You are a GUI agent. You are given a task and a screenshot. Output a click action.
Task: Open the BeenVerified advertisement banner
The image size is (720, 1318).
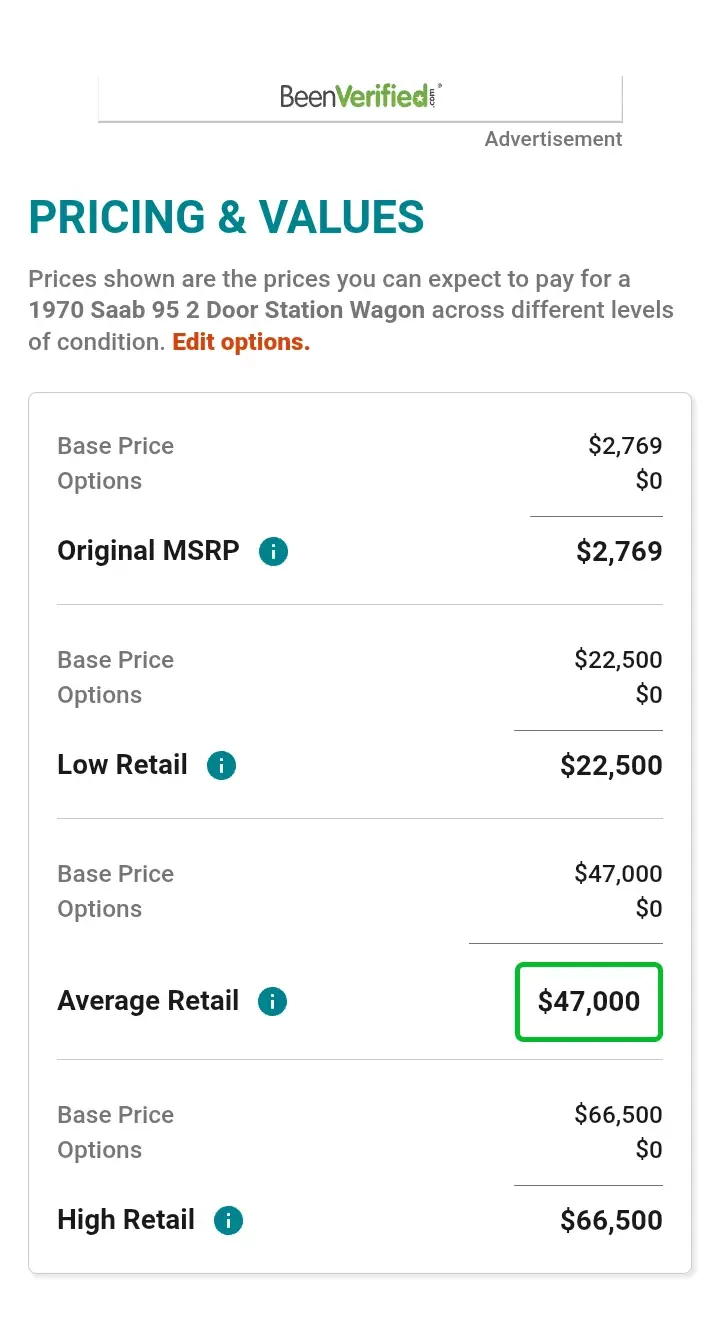pyautogui.click(x=360, y=98)
